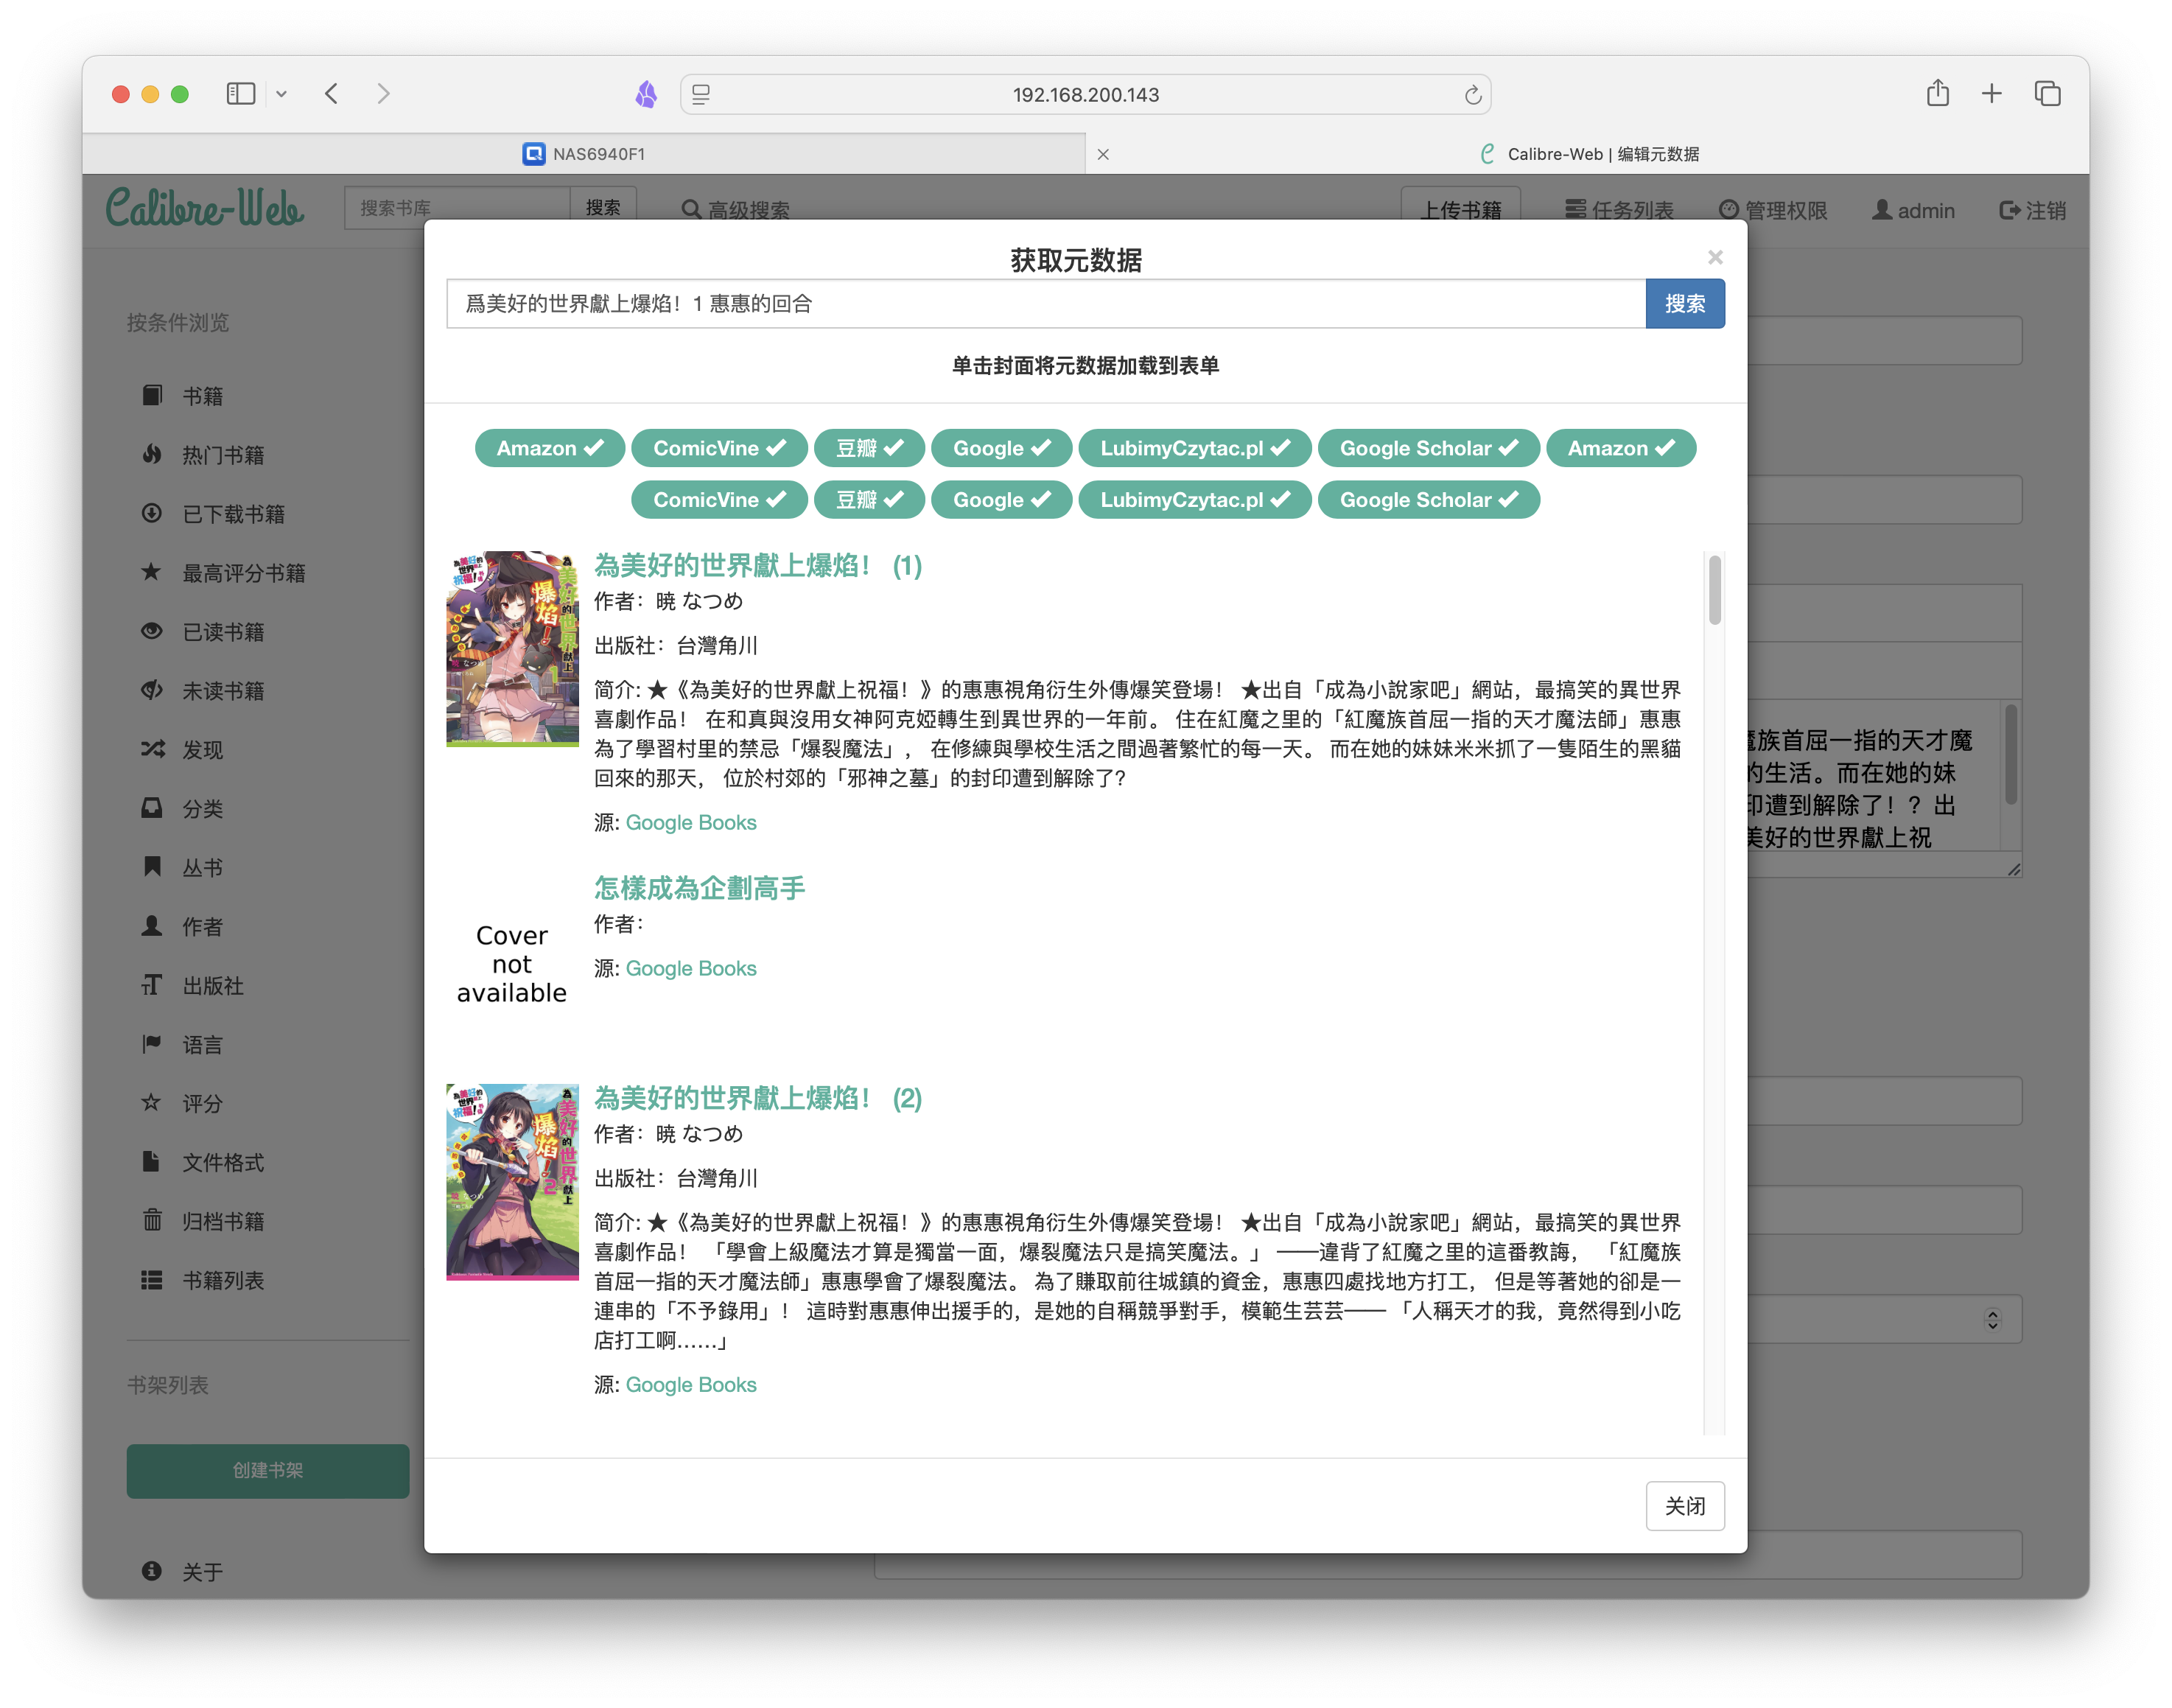Go forward with the browser forward arrow

tap(384, 94)
